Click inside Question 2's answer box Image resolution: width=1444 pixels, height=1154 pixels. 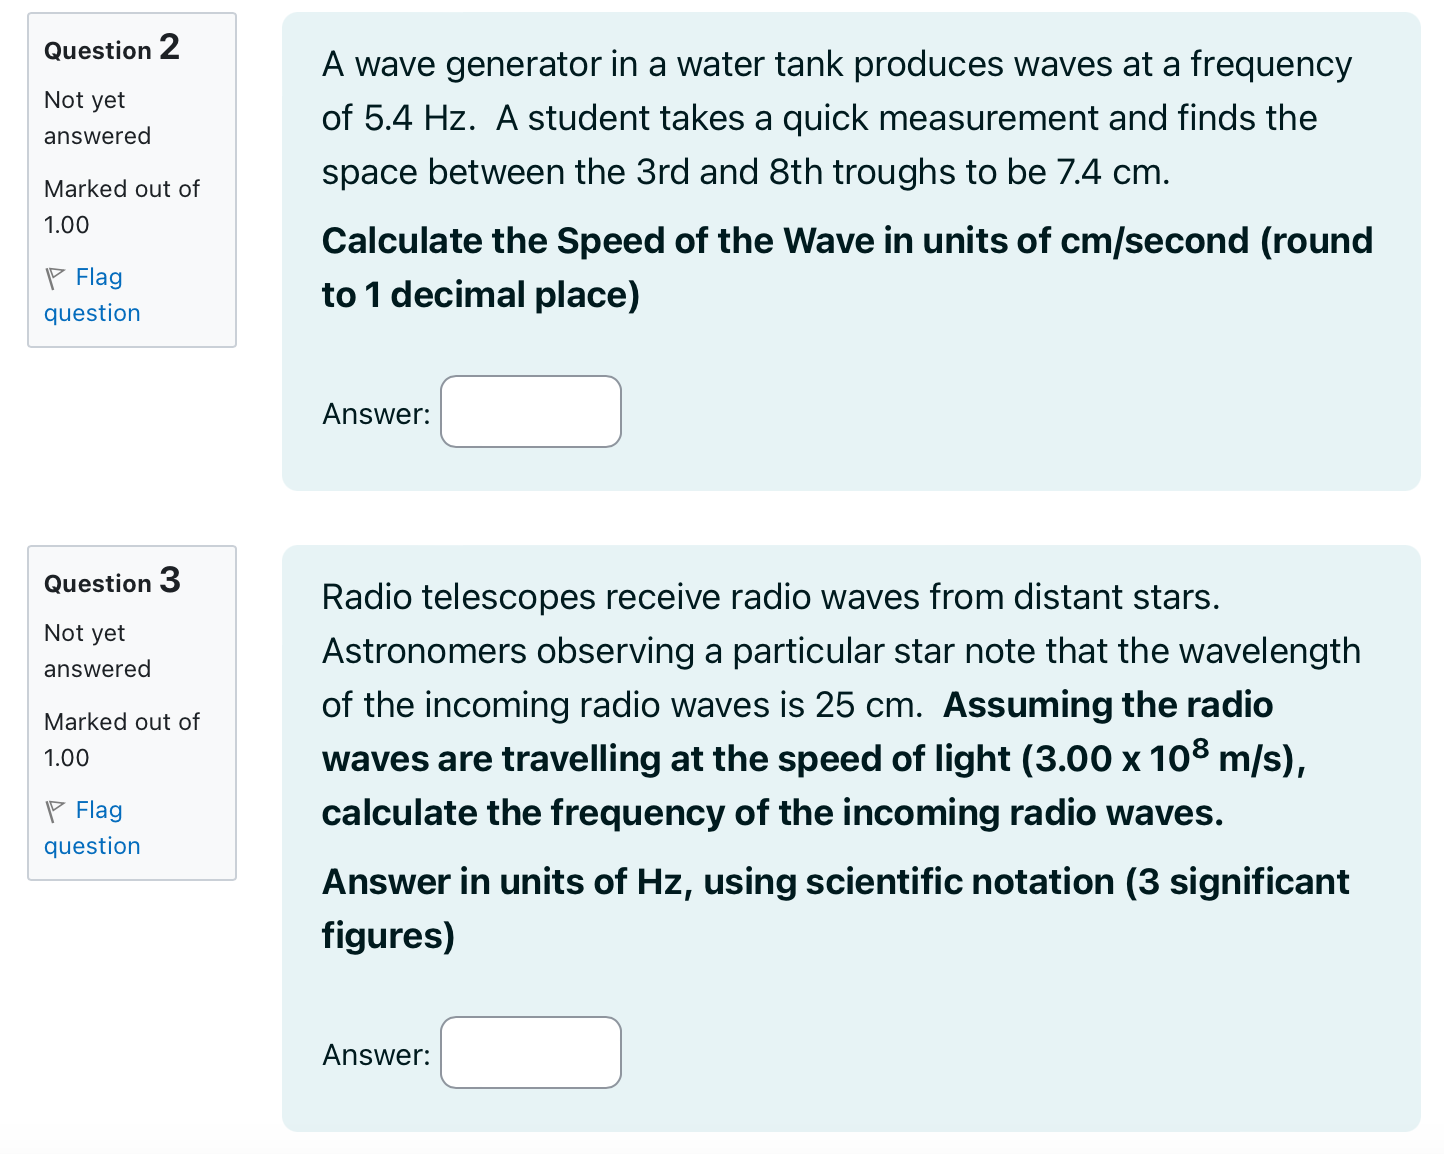530,411
